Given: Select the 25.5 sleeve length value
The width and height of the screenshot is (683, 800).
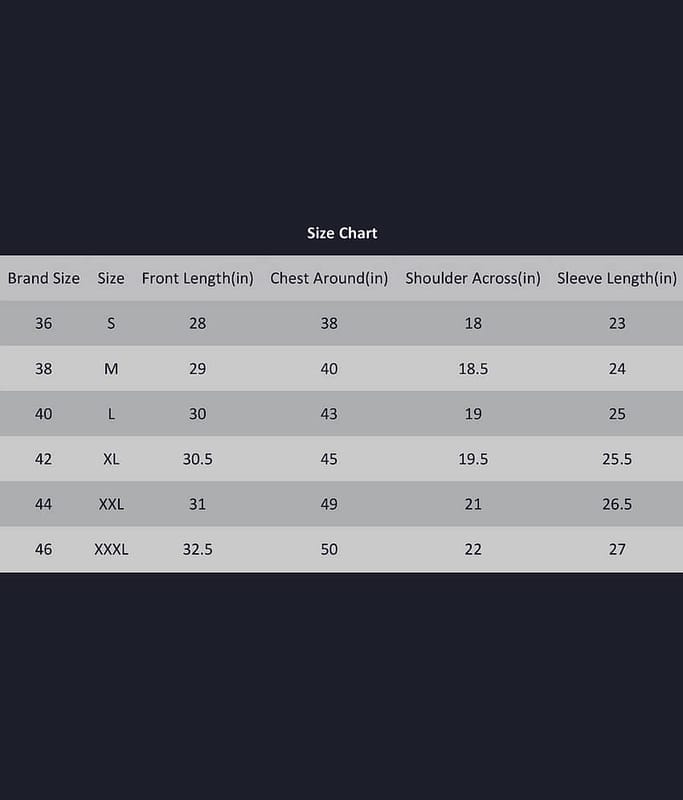Looking at the screenshot, I should [617, 459].
